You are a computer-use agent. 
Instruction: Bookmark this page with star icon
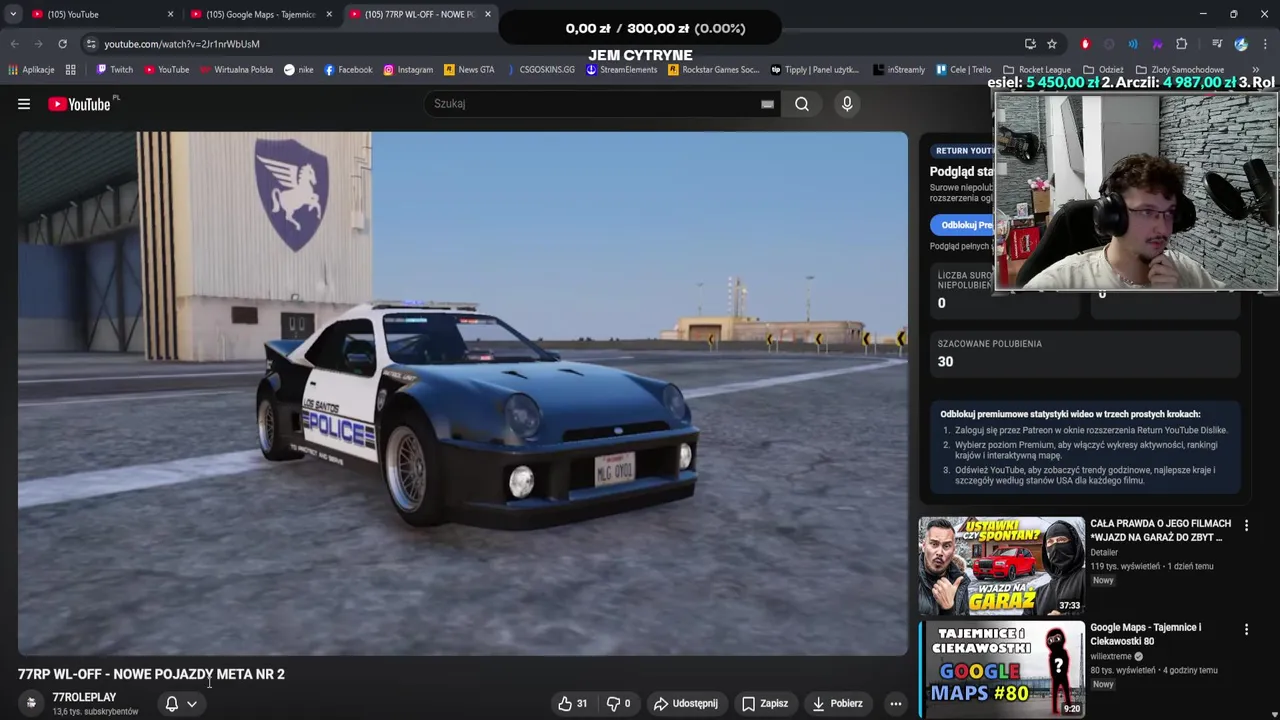1052,44
